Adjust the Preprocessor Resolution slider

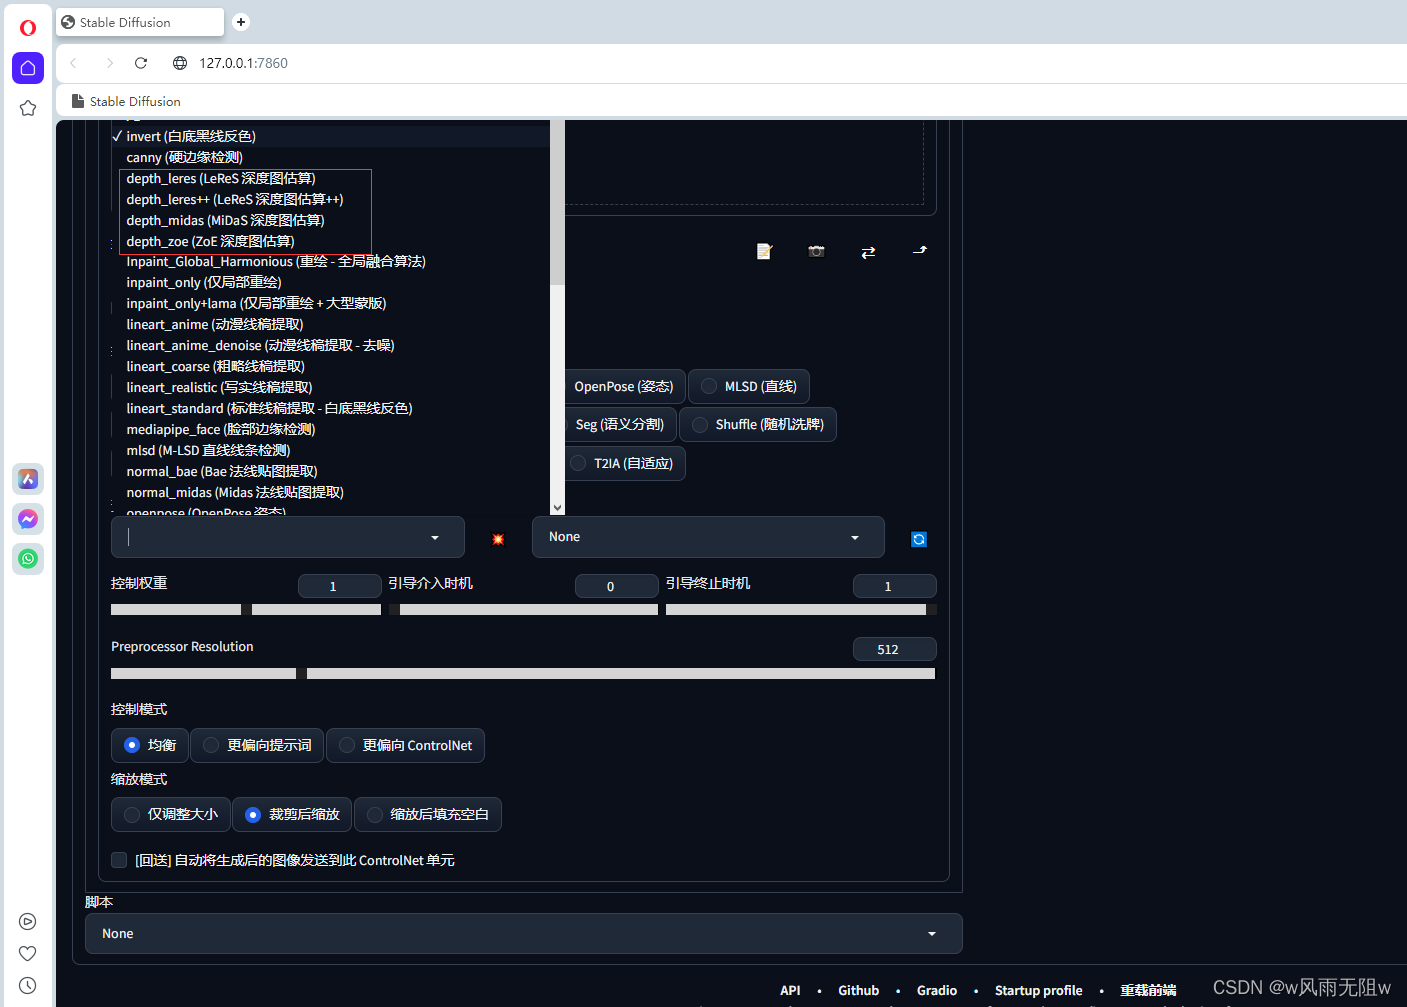point(523,674)
